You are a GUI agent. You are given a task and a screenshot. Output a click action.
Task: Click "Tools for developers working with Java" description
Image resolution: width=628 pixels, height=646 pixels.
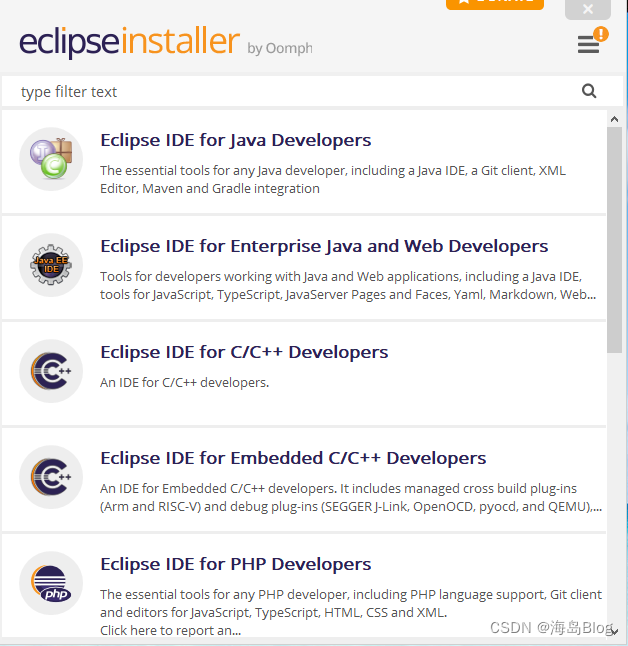point(348,285)
